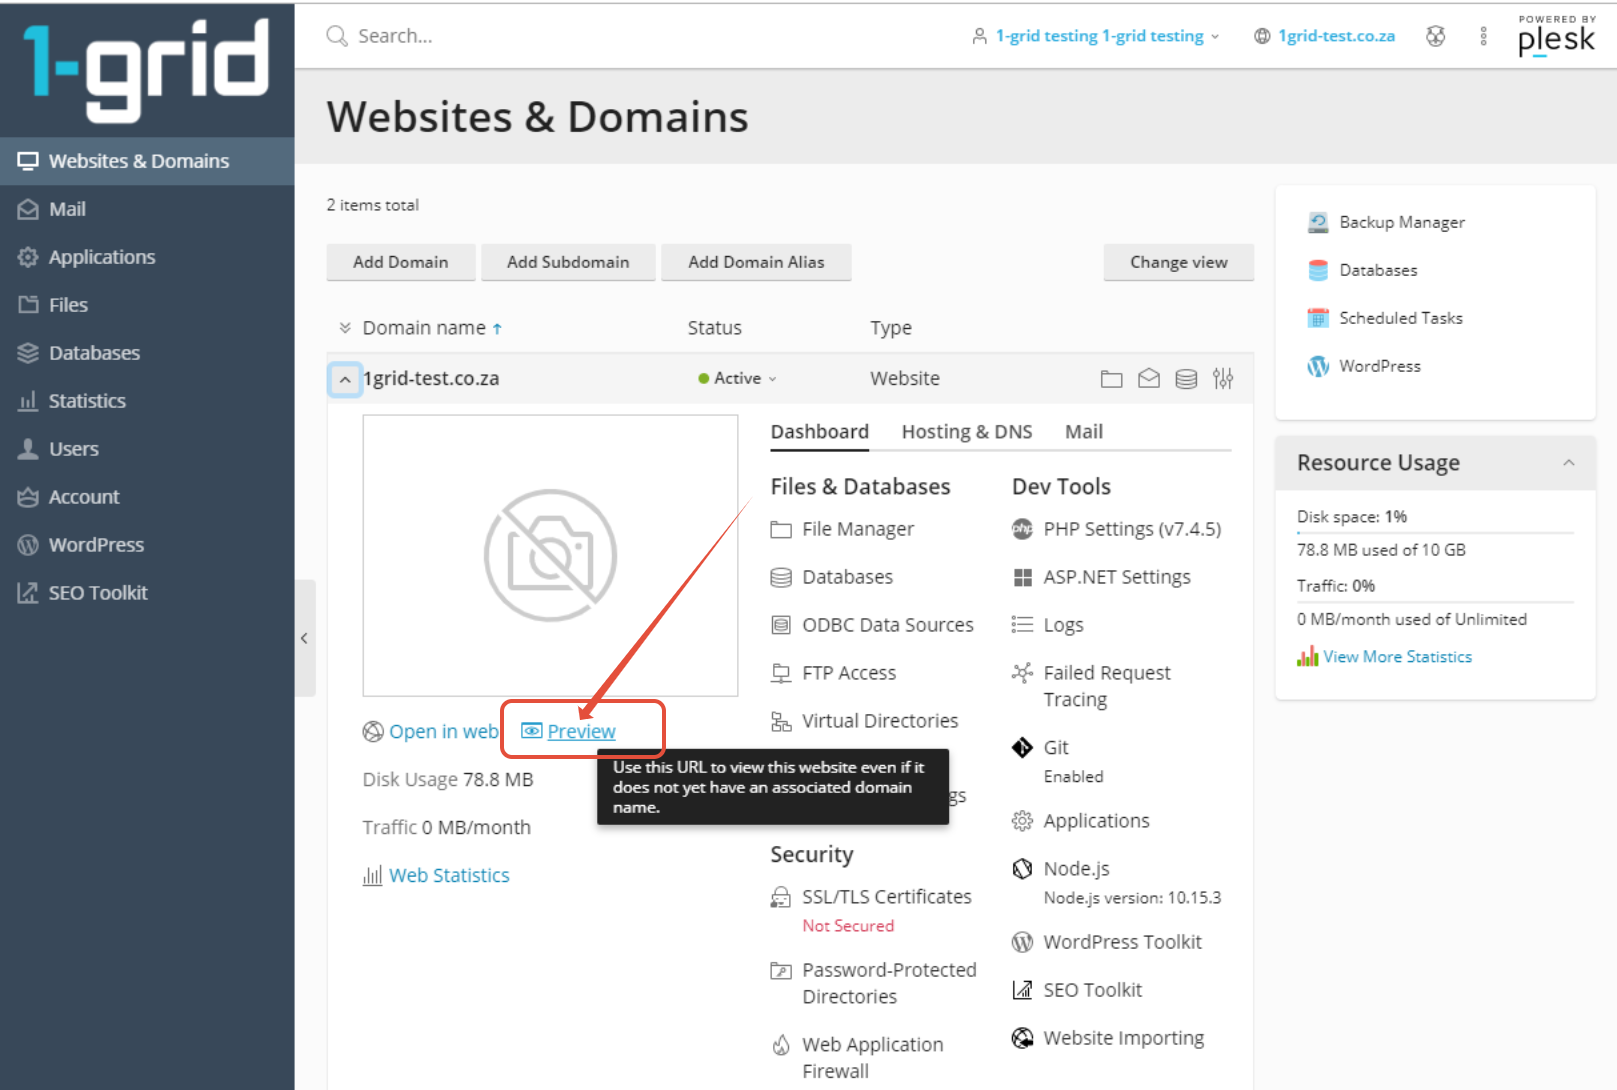
Task: Open hosting settings sliders icon in domain row
Action: click(1223, 378)
